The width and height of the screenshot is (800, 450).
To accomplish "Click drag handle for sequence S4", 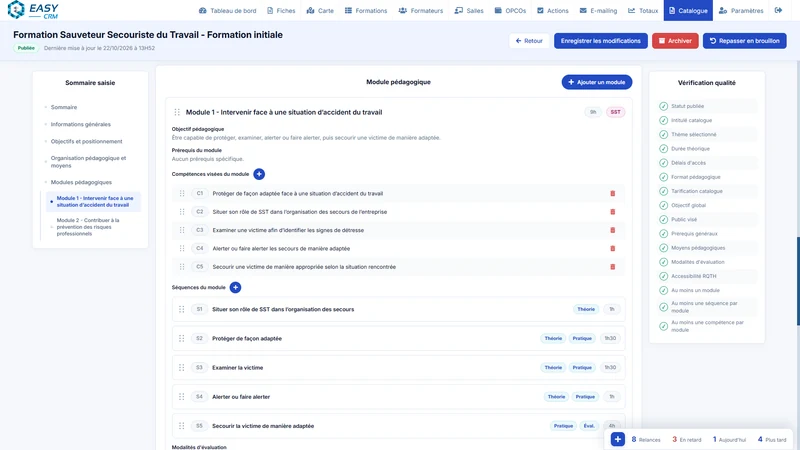I will click(x=181, y=396).
